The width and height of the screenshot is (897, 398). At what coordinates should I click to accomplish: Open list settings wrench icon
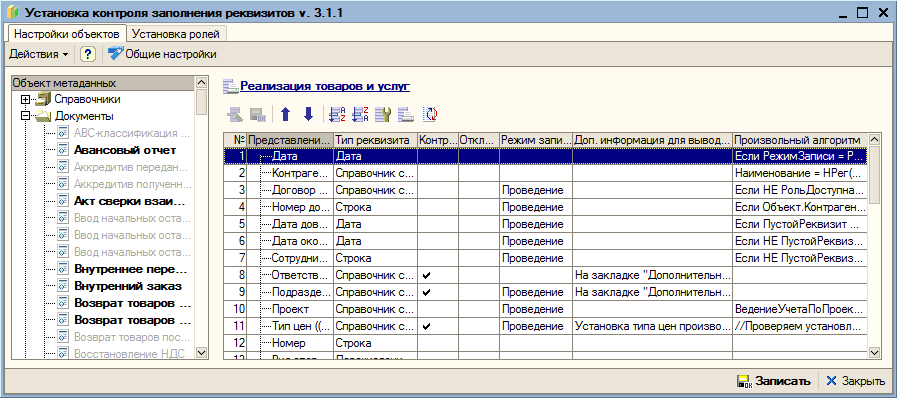383,115
